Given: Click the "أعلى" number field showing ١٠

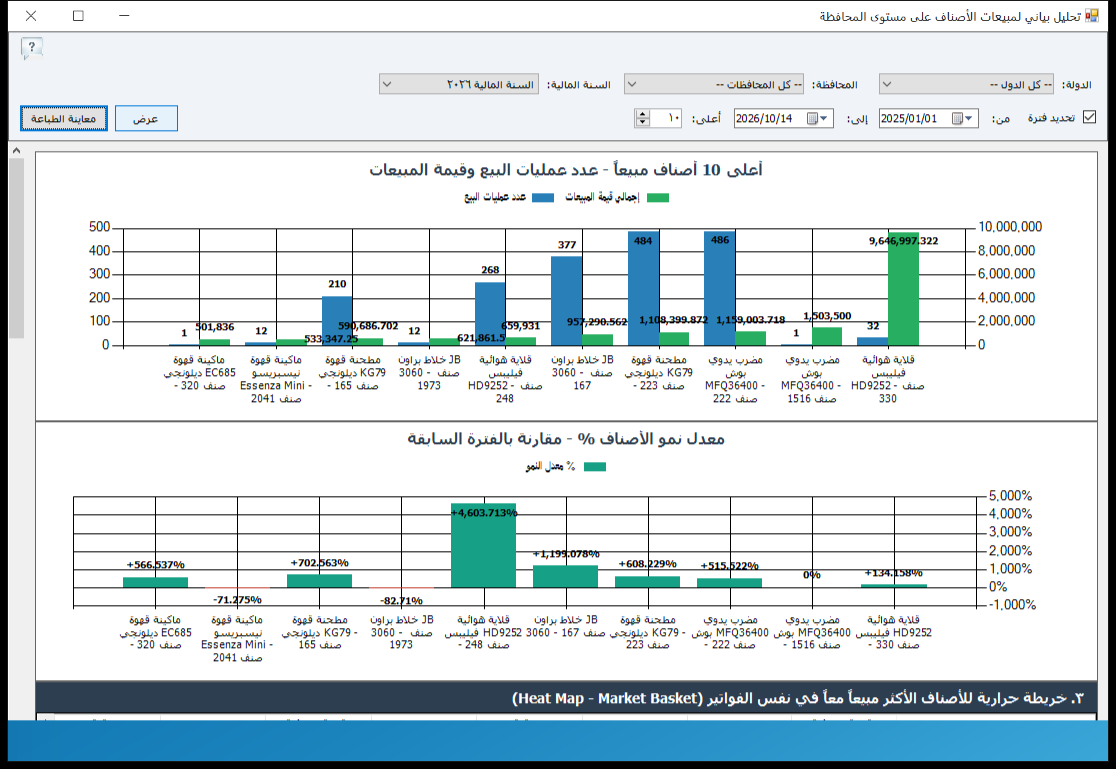Looking at the screenshot, I should coord(667,118).
